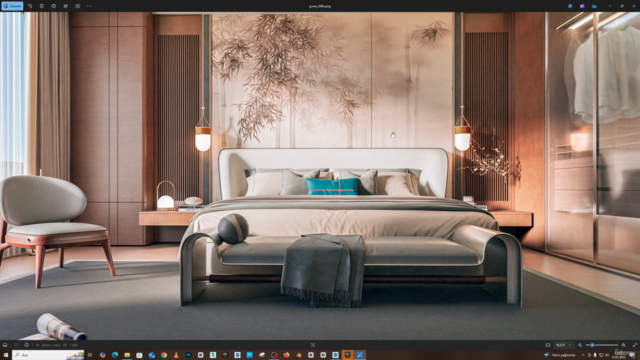This screenshot has width=640, height=360.
Task: Open Microsoft Store from the taskbar
Action: coord(139,355)
